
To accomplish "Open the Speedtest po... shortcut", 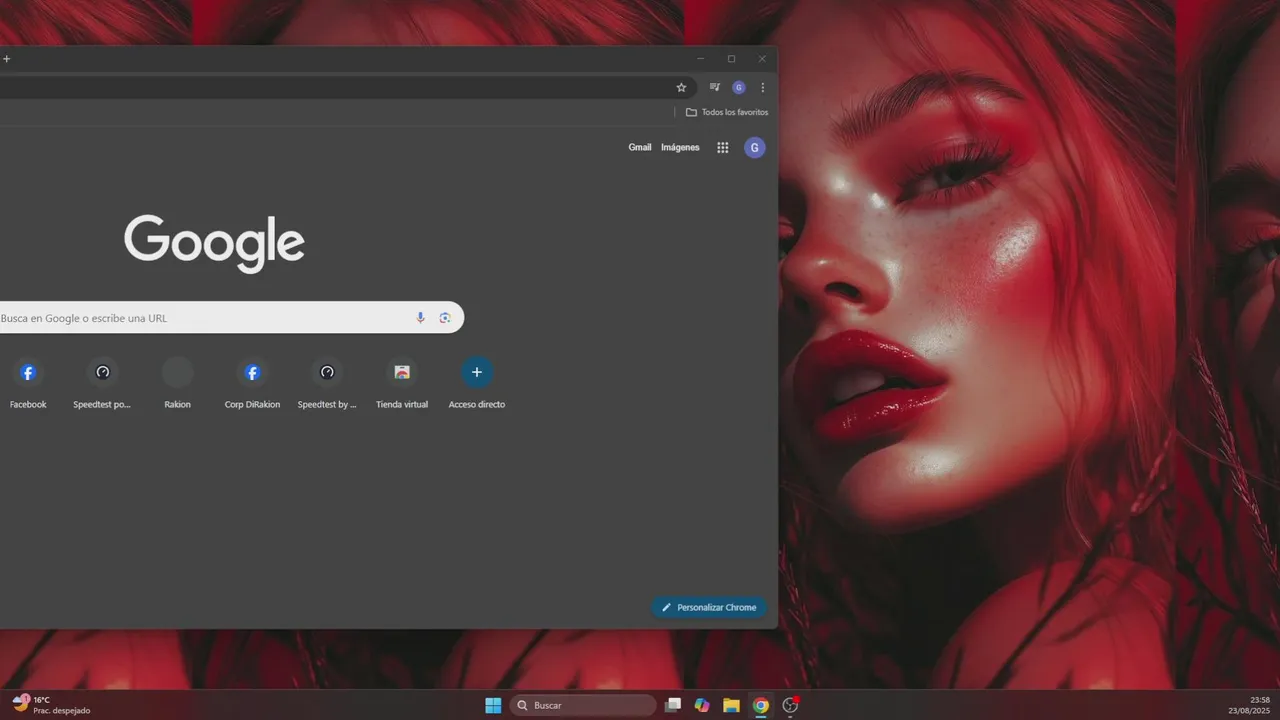I will 102,384.
